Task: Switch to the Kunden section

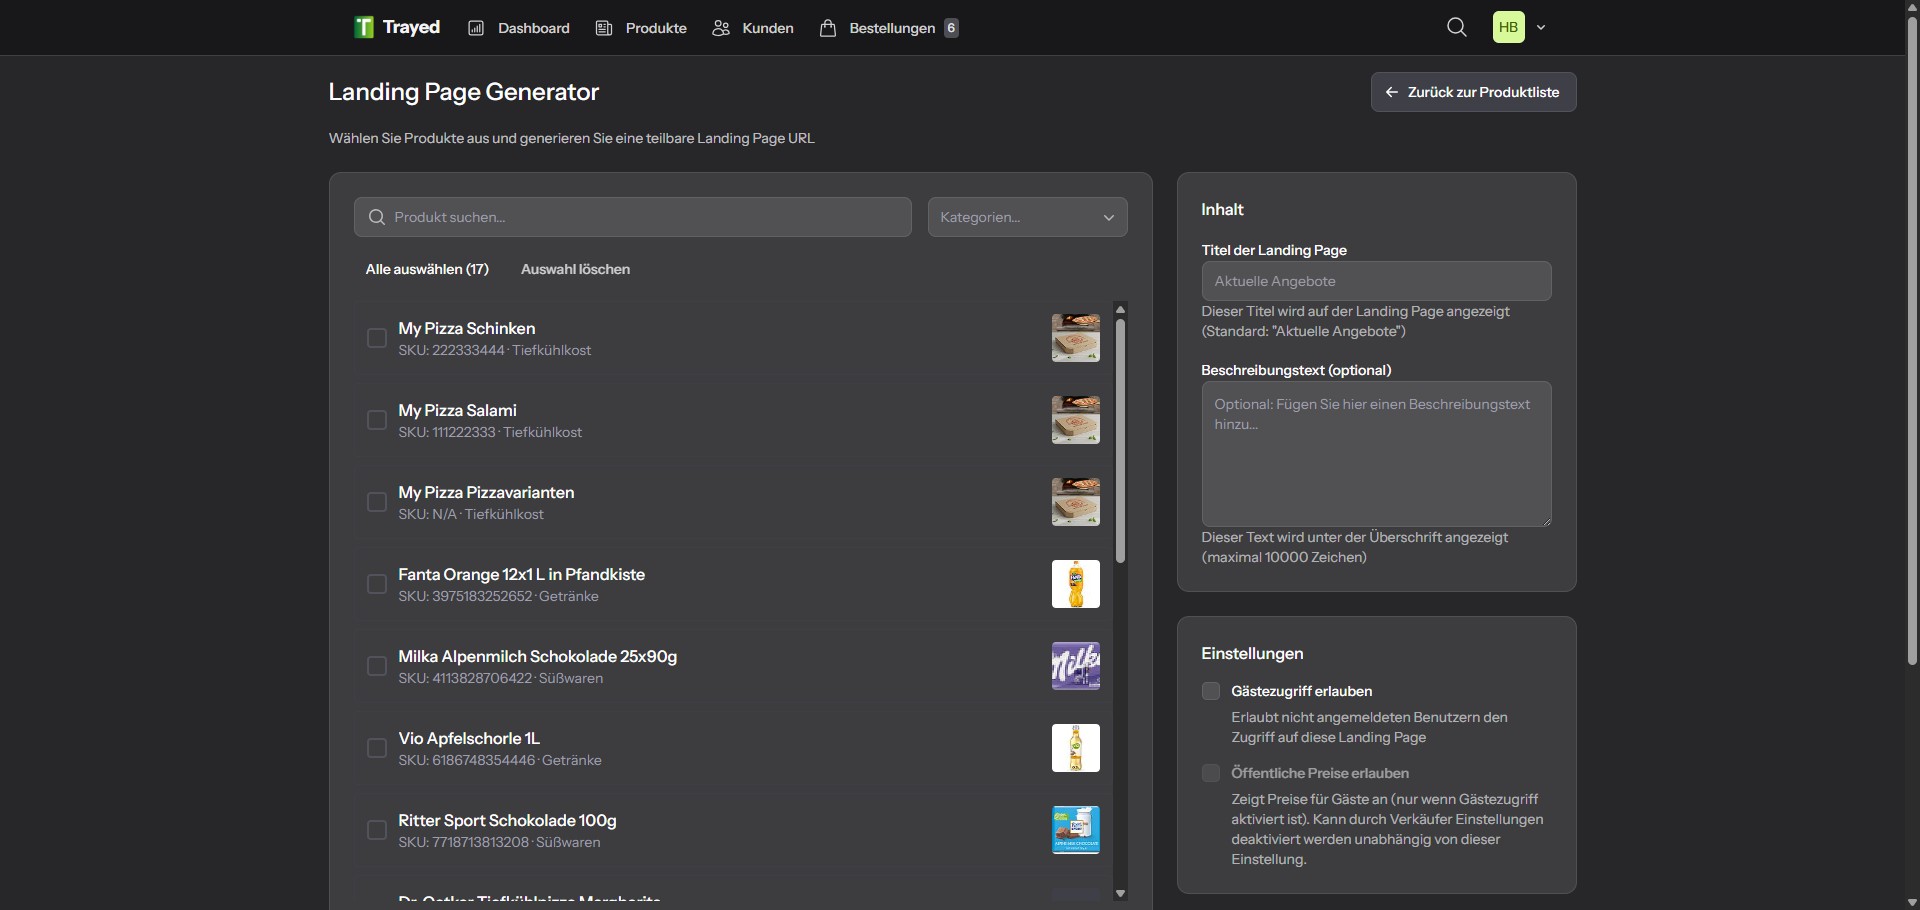Action: (x=752, y=27)
